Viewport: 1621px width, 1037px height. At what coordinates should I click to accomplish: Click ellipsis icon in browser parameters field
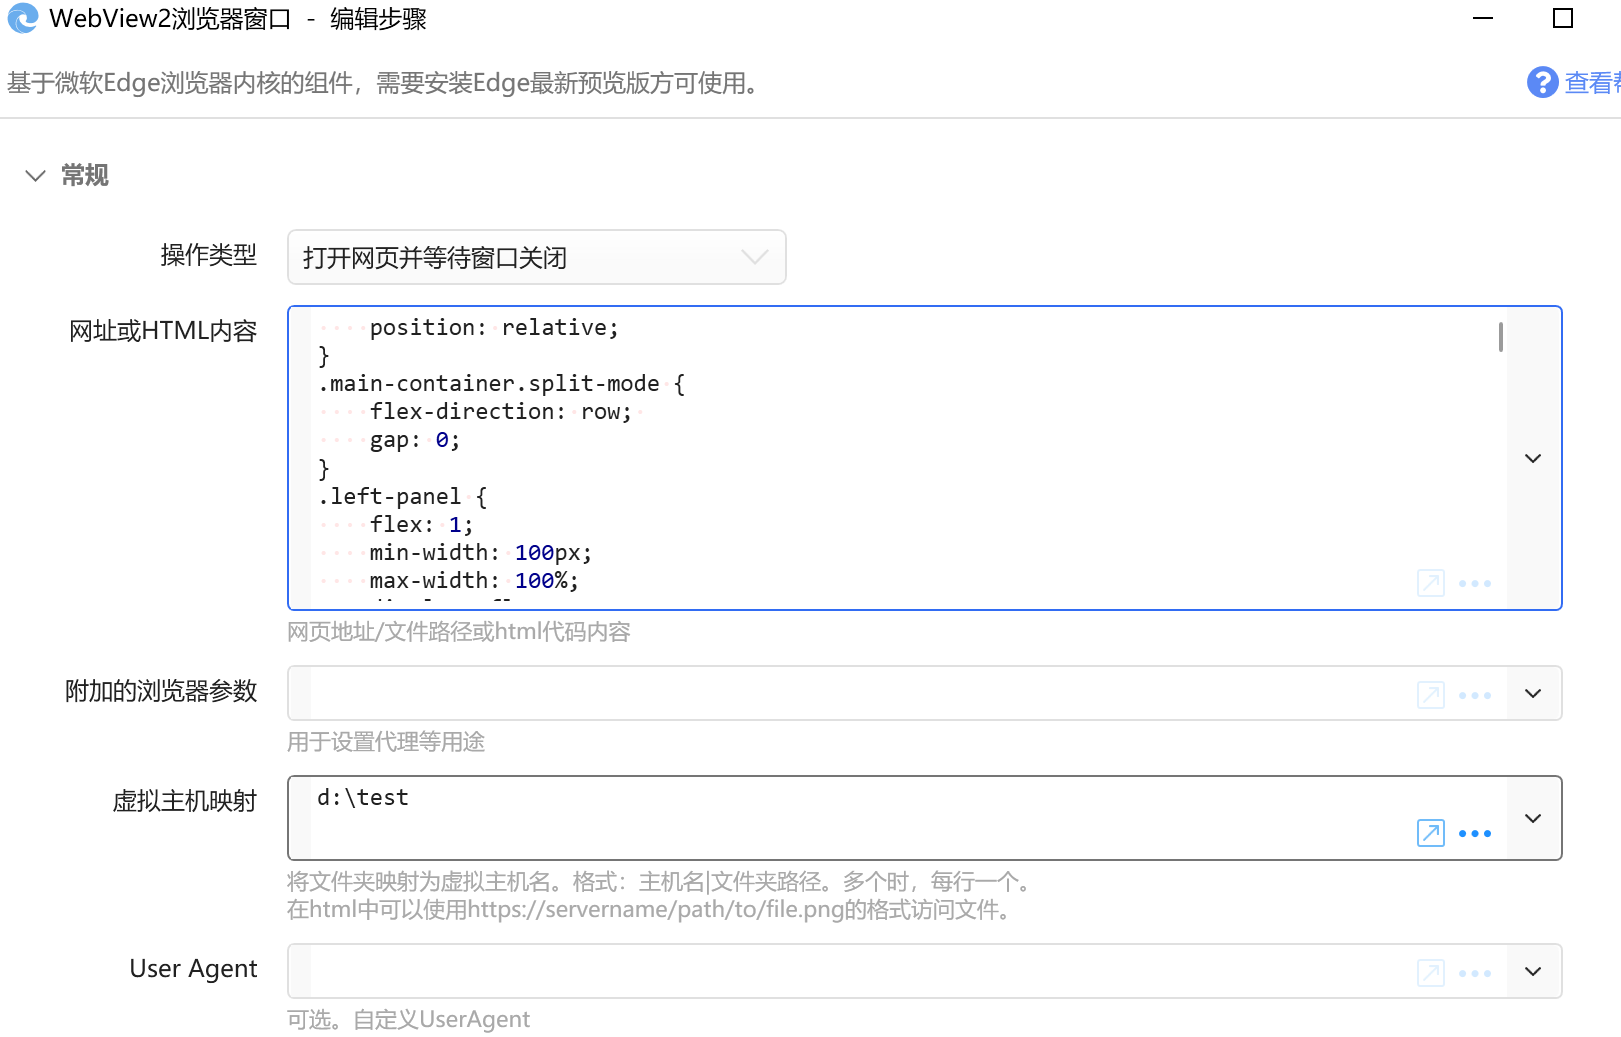(x=1475, y=695)
